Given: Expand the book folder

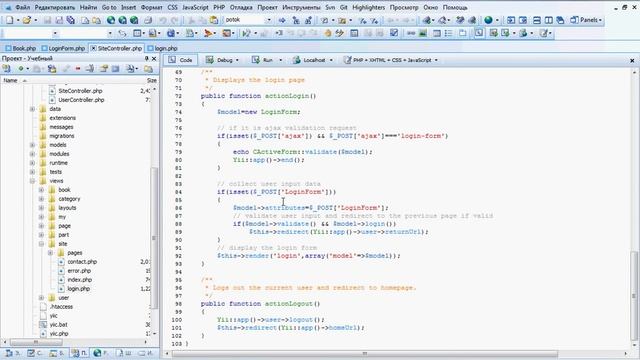Looking at the screenshot, I should point(41,190).
